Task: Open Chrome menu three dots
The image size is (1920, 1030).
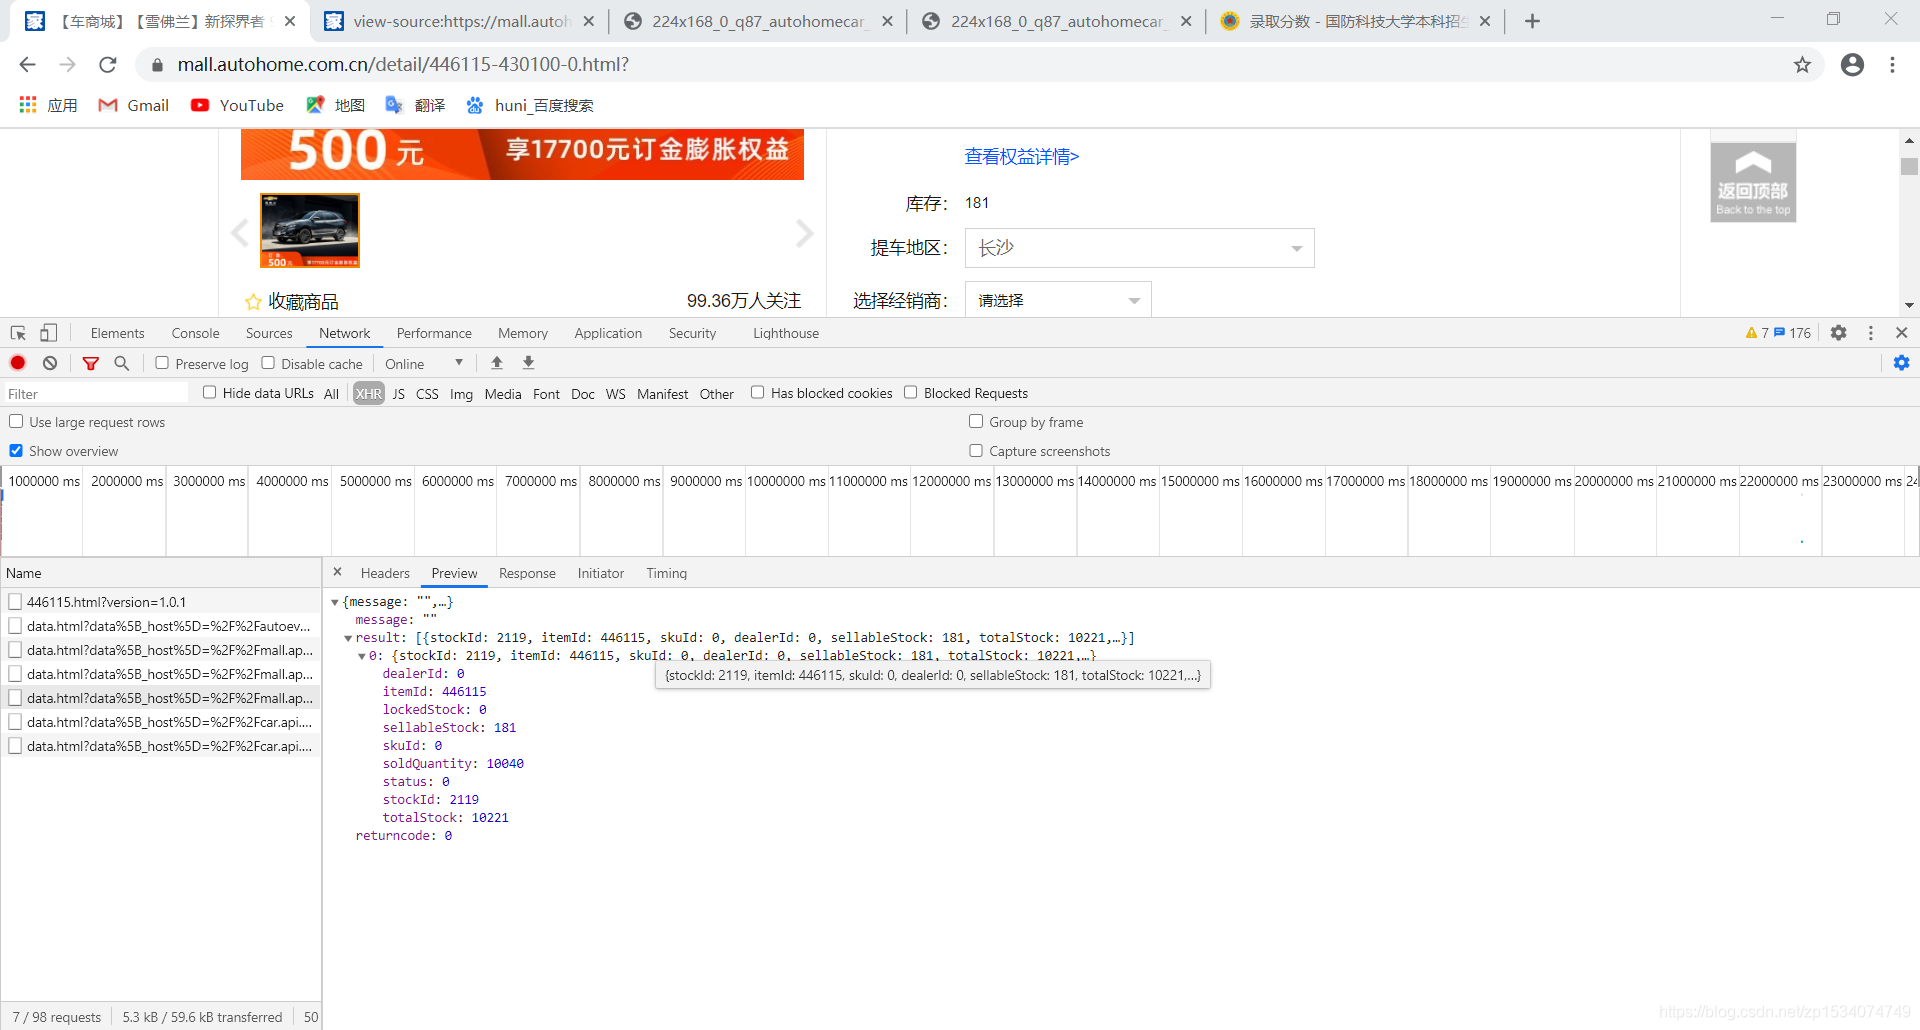Action: (1892, 64)
